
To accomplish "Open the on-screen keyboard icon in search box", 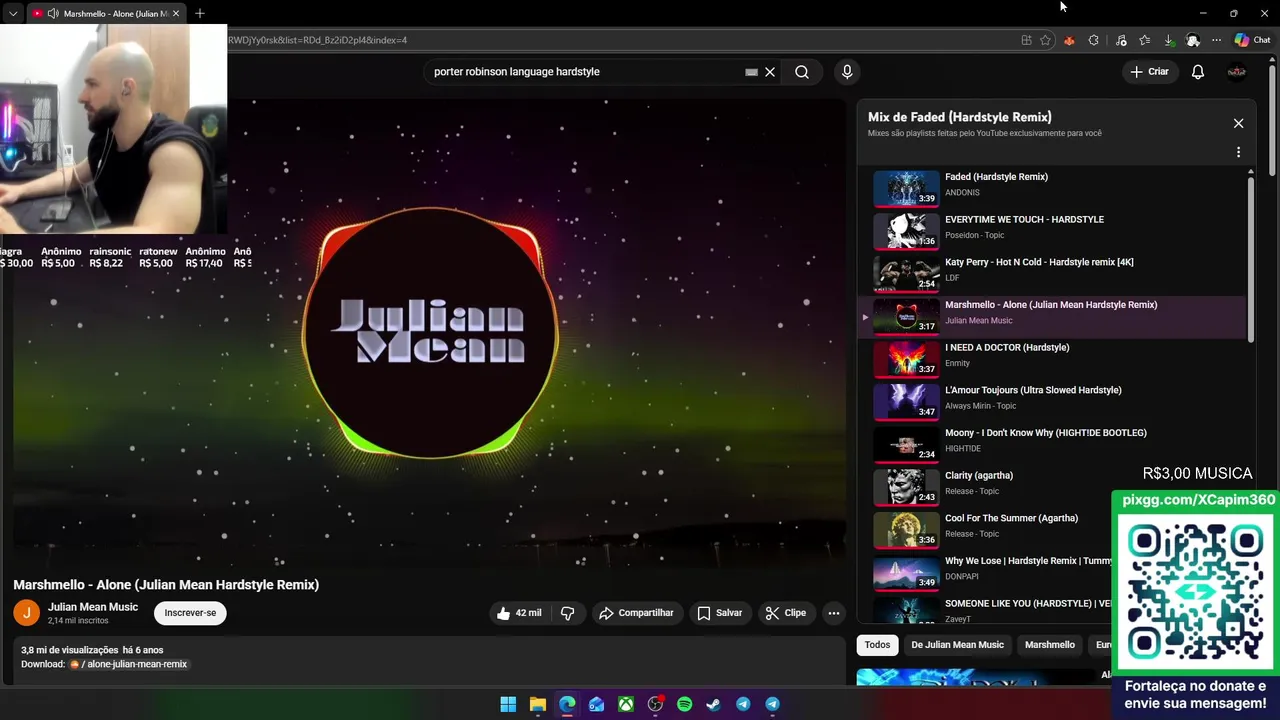I will 751,72.
